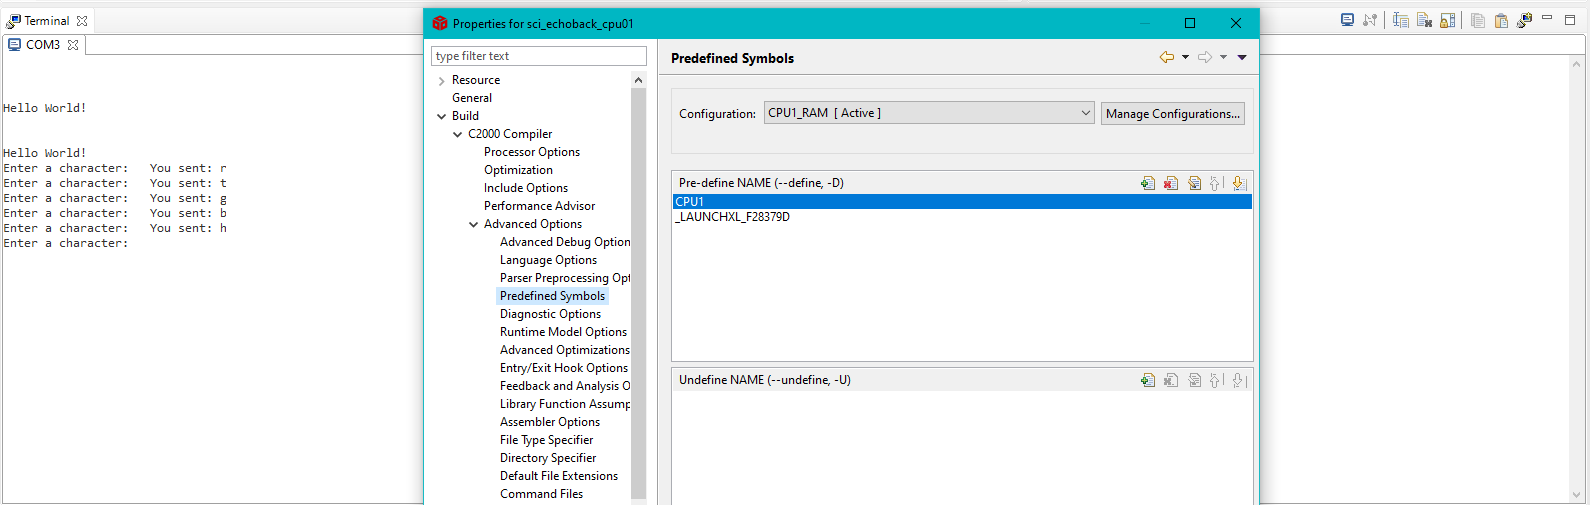This screenshot has width=1590, height=505.
Task: Select _LAUNCHXL_F28379D symbol in list
Action: click(734, 217)
